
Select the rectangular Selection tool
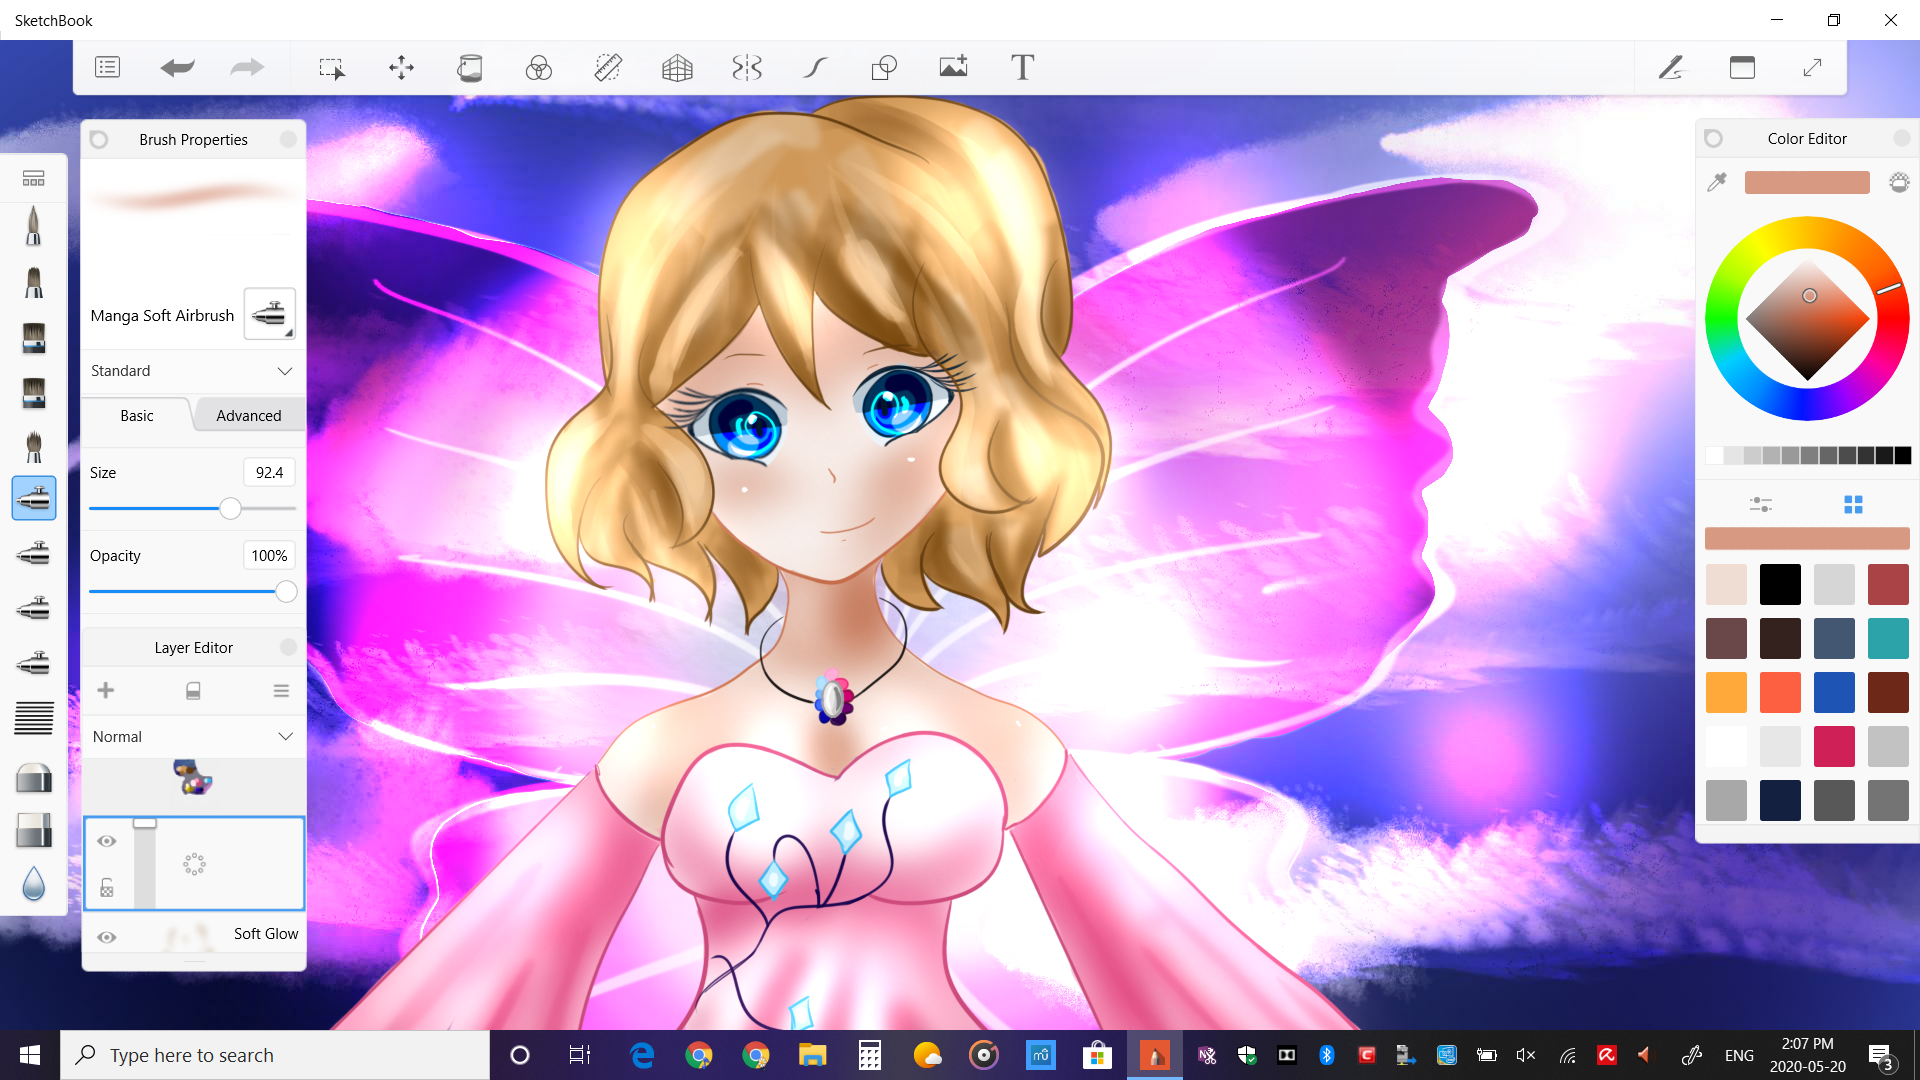pos(332,67)
